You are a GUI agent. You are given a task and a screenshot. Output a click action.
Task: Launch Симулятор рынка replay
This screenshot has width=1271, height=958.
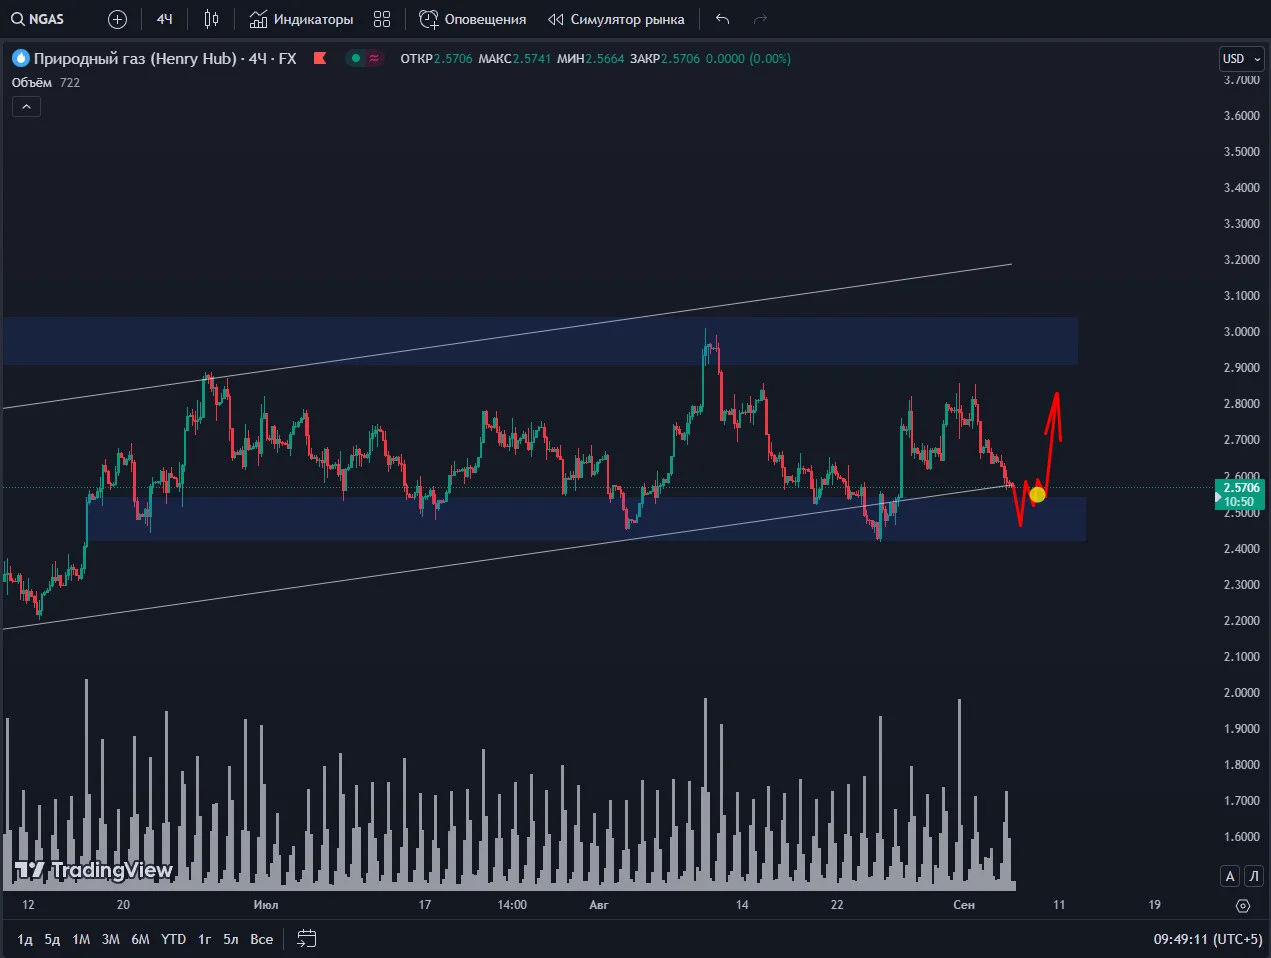coord(616,19)
